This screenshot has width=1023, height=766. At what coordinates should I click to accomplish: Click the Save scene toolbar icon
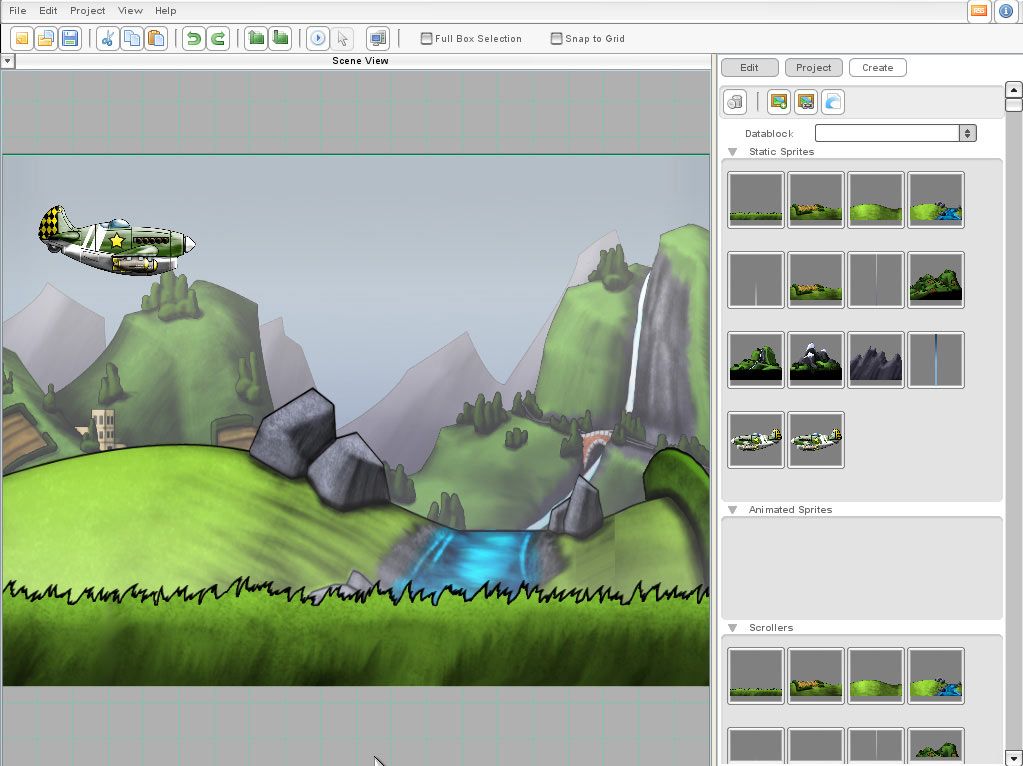tap(70, 39)
